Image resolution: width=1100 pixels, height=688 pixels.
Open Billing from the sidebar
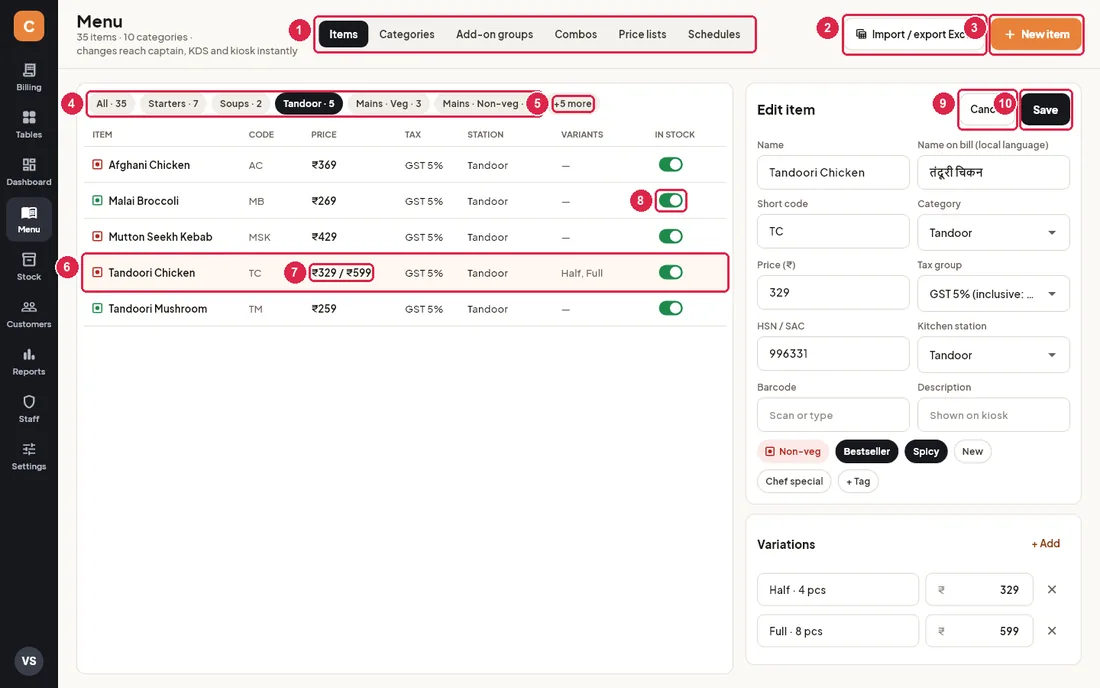pos(29,77)
